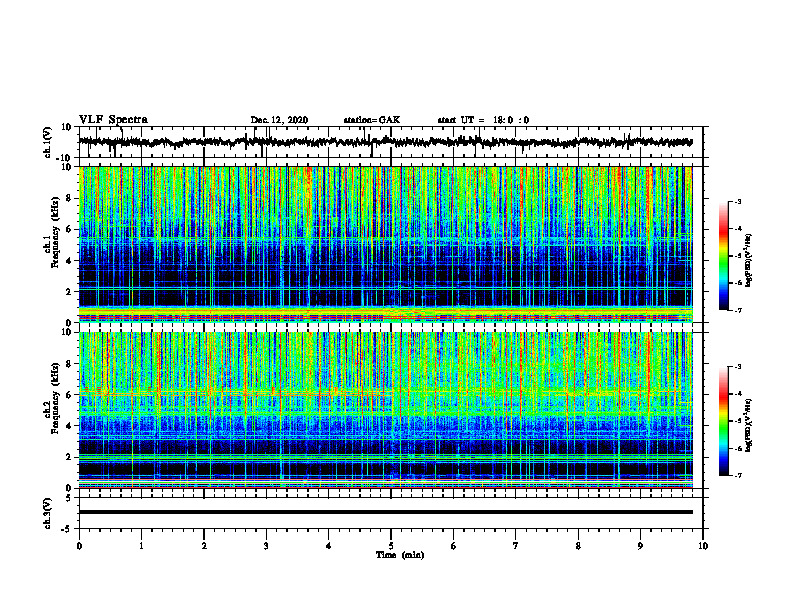Select the "ch.1(V)" waveform axis label

[x=47, y=142]
